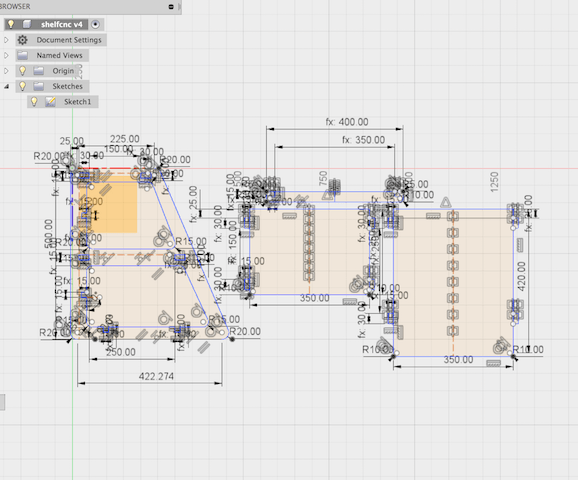Collapse the Browser panel with header circle button
This screenshot has width=578, height=480.
[x=171, y=7]
